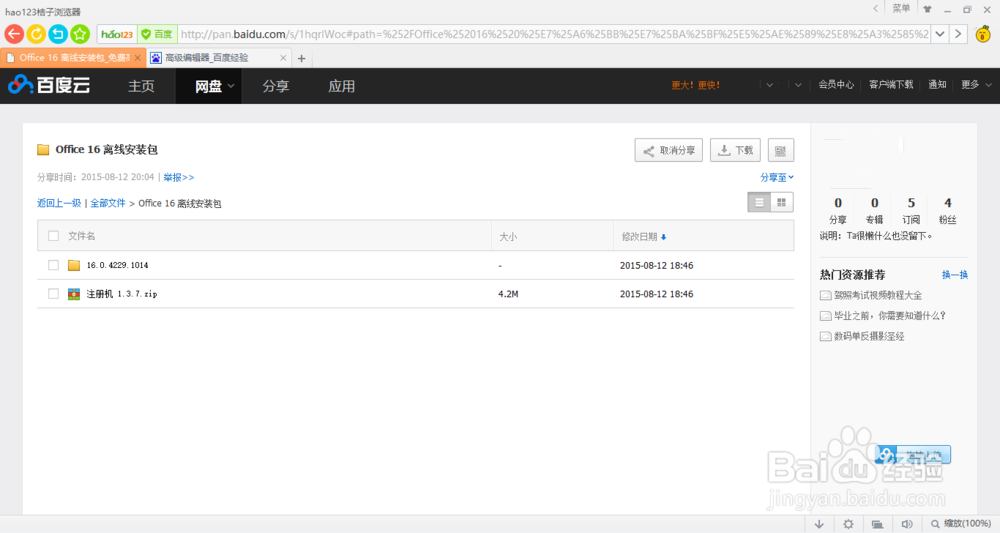Viewport: 1000px width, 533px height.
Task: Expand the second dropdown chevron before 会员中心
Action: point(798,85)
